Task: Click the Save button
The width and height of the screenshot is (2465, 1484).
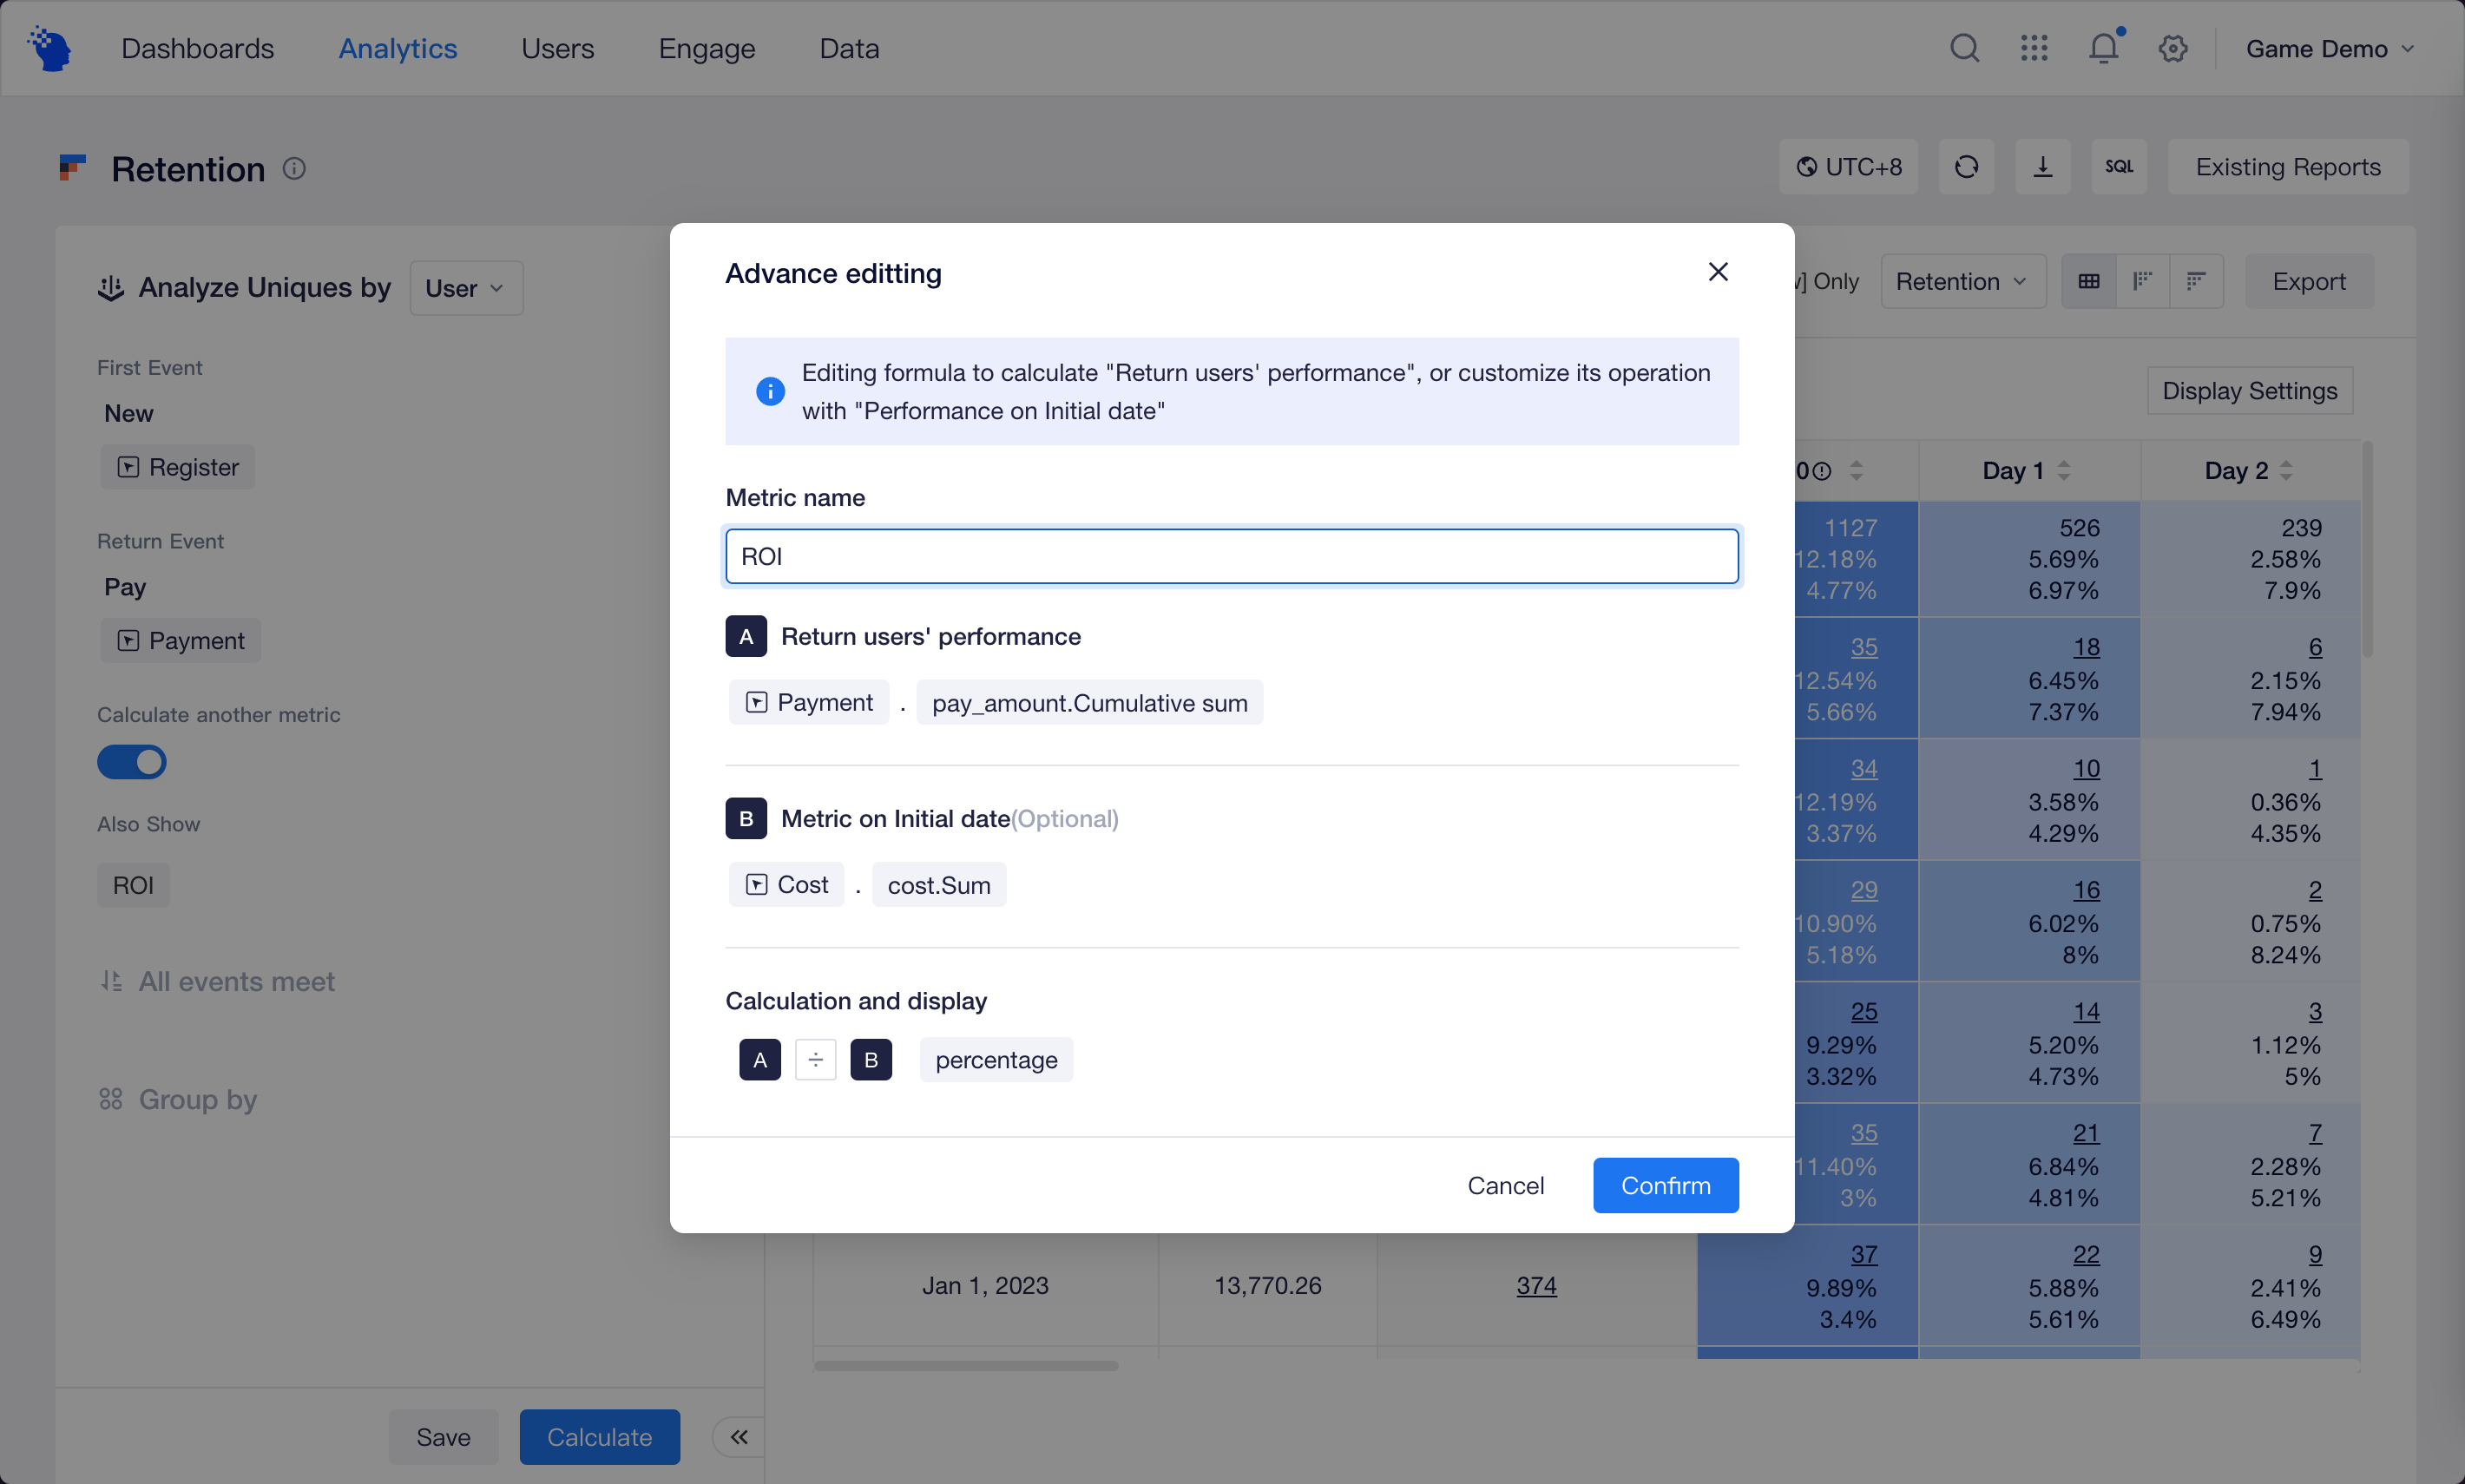Action: coord(443,1437)
